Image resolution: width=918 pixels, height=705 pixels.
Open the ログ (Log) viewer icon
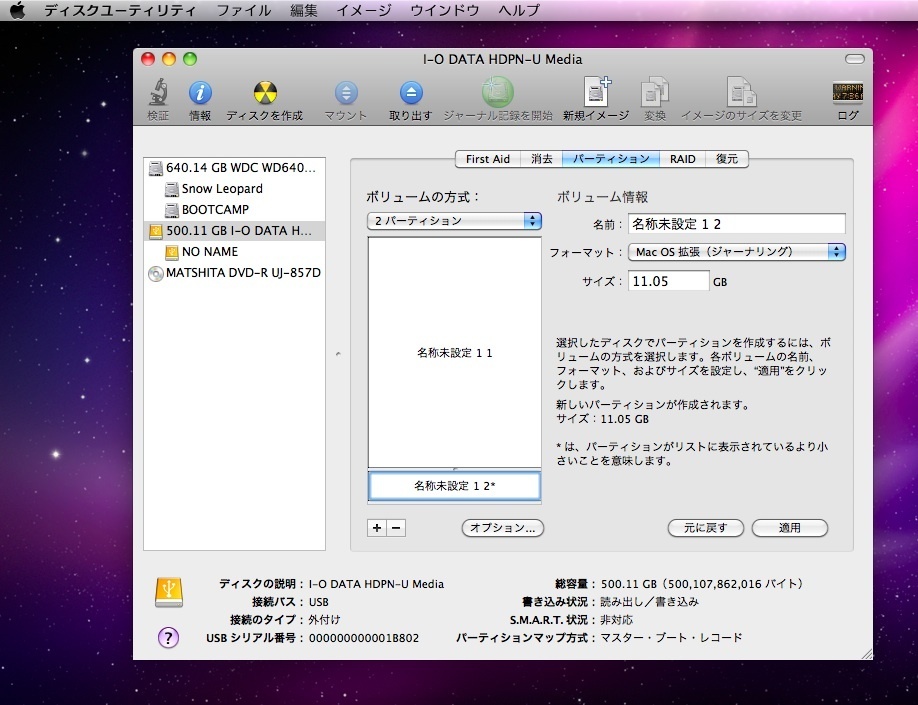(x=847, y=95)
